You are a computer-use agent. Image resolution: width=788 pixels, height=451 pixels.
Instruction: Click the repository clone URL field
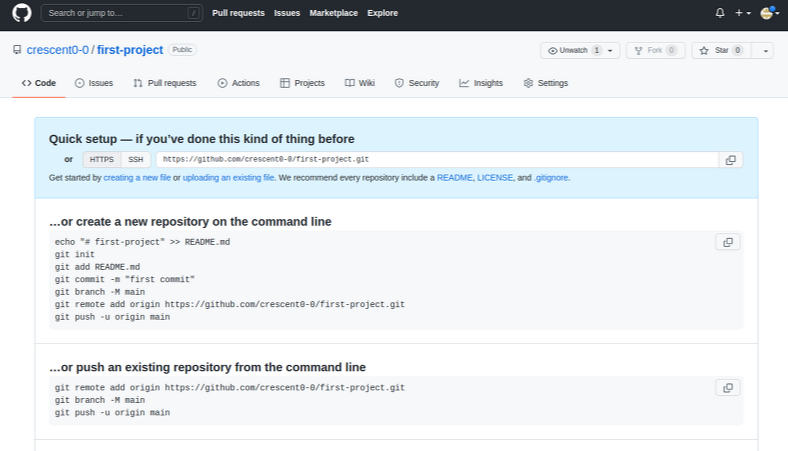pos(437,159)
